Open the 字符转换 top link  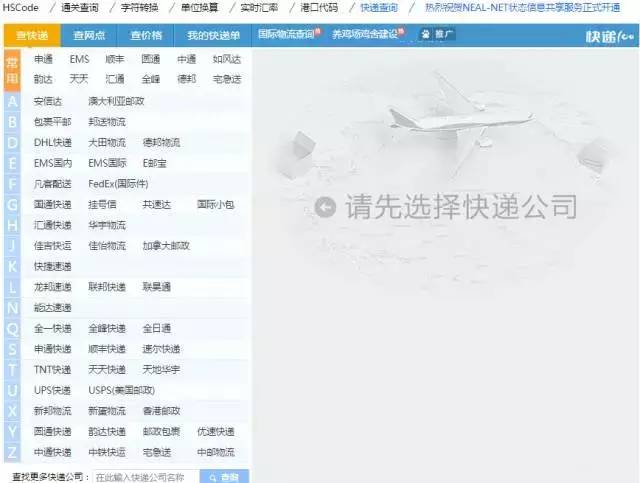click(140, 7)
